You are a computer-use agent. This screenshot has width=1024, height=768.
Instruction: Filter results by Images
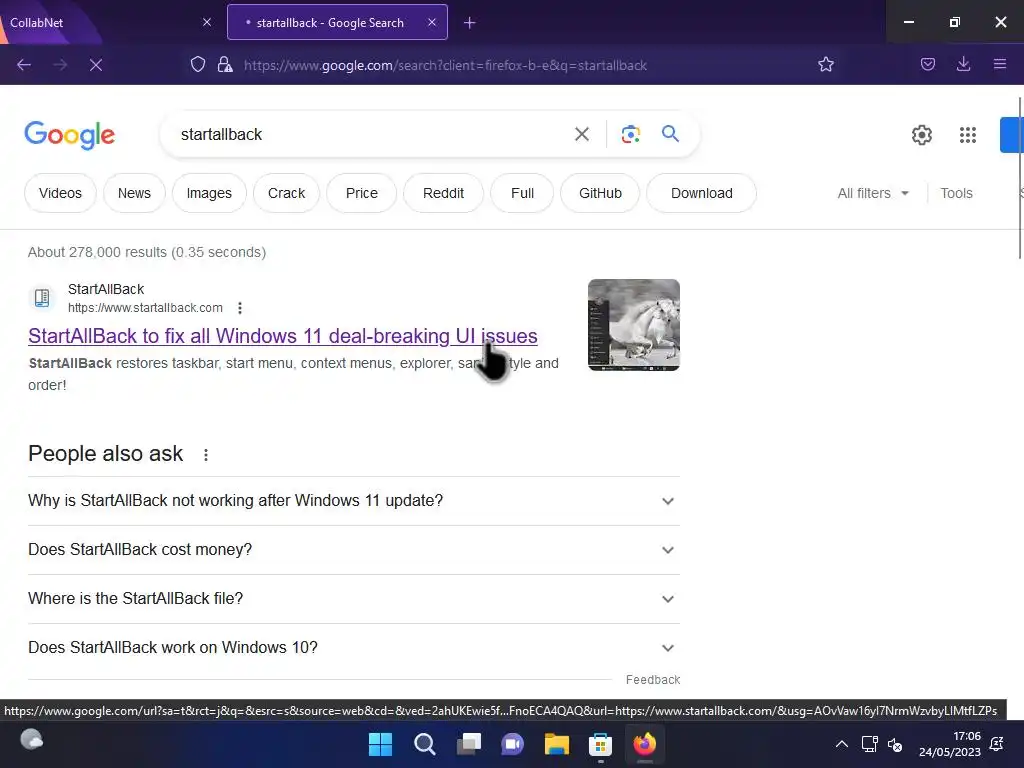[209, 193]
